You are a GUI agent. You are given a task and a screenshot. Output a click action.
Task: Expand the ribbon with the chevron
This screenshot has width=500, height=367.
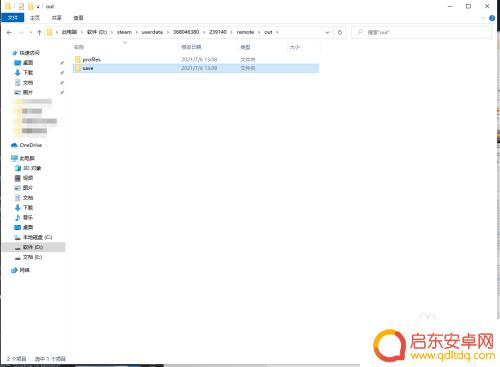(483, 18)
